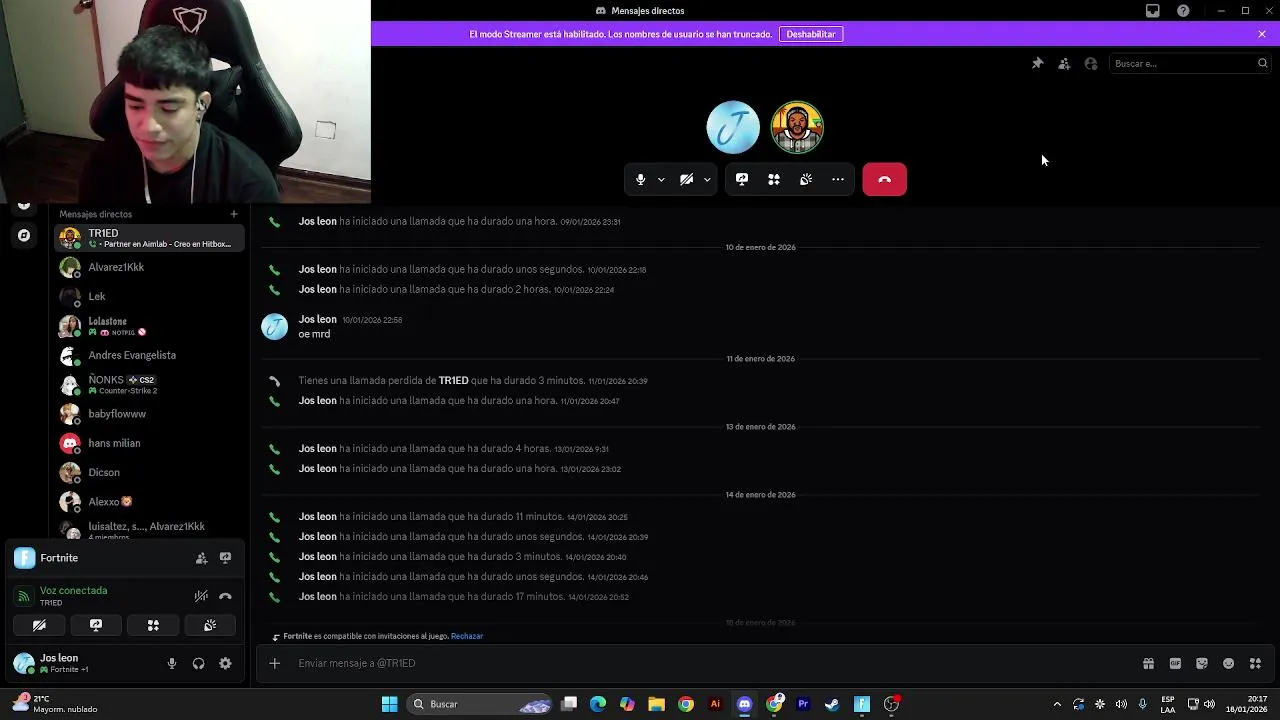Click the plus attach button beside message box
Viewport: 1280px width, 720px height.
point(274,663)
